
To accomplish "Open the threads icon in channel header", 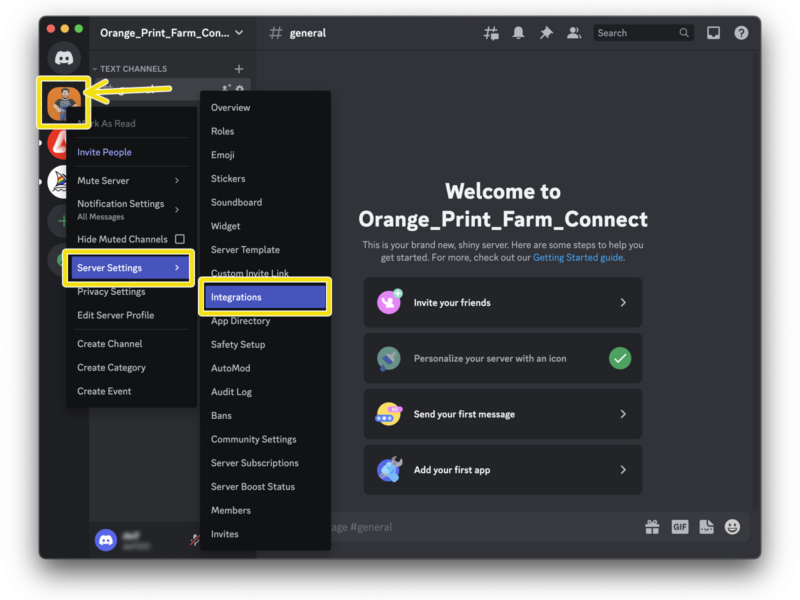I will point(490,32).
